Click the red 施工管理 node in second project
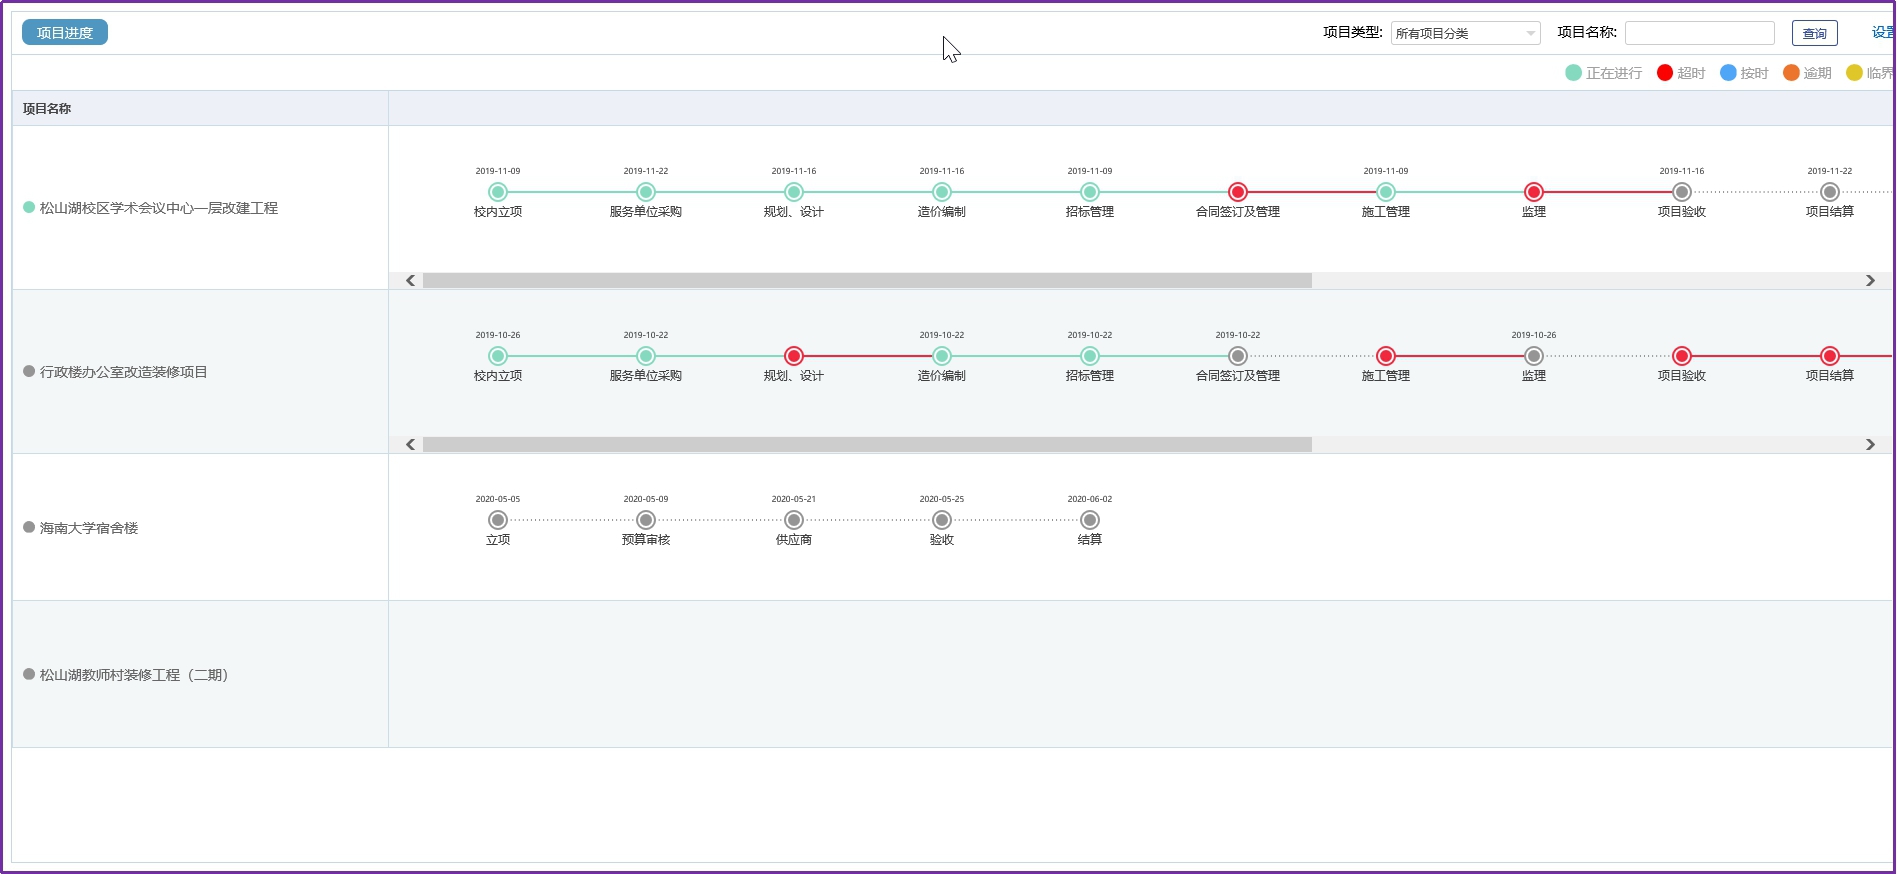This screenshot has height=874, width=1897. 1385,356
